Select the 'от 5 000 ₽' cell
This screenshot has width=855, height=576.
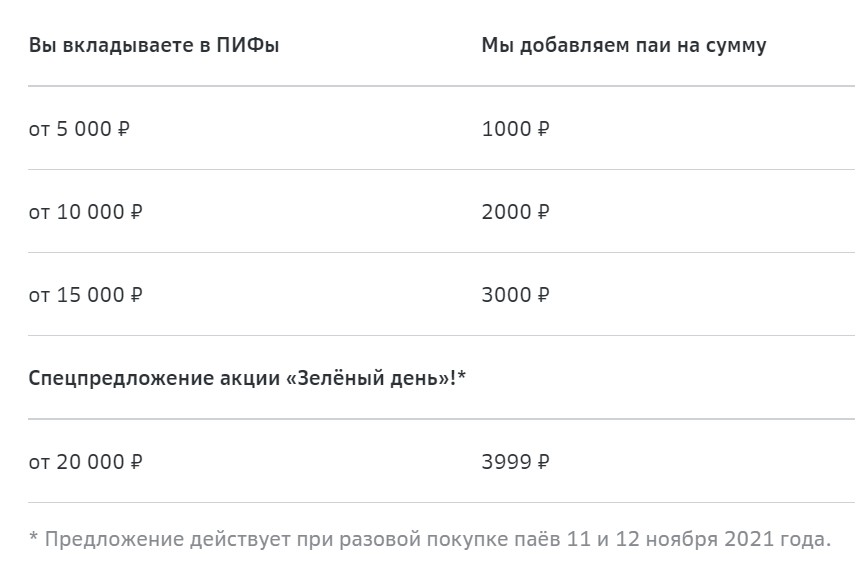[79, 129]
